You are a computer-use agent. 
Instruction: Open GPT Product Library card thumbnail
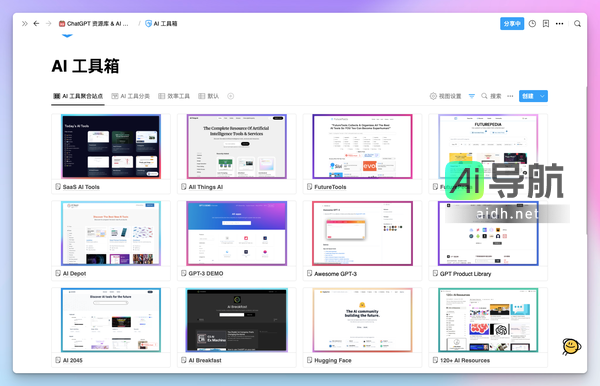[488, 233]
